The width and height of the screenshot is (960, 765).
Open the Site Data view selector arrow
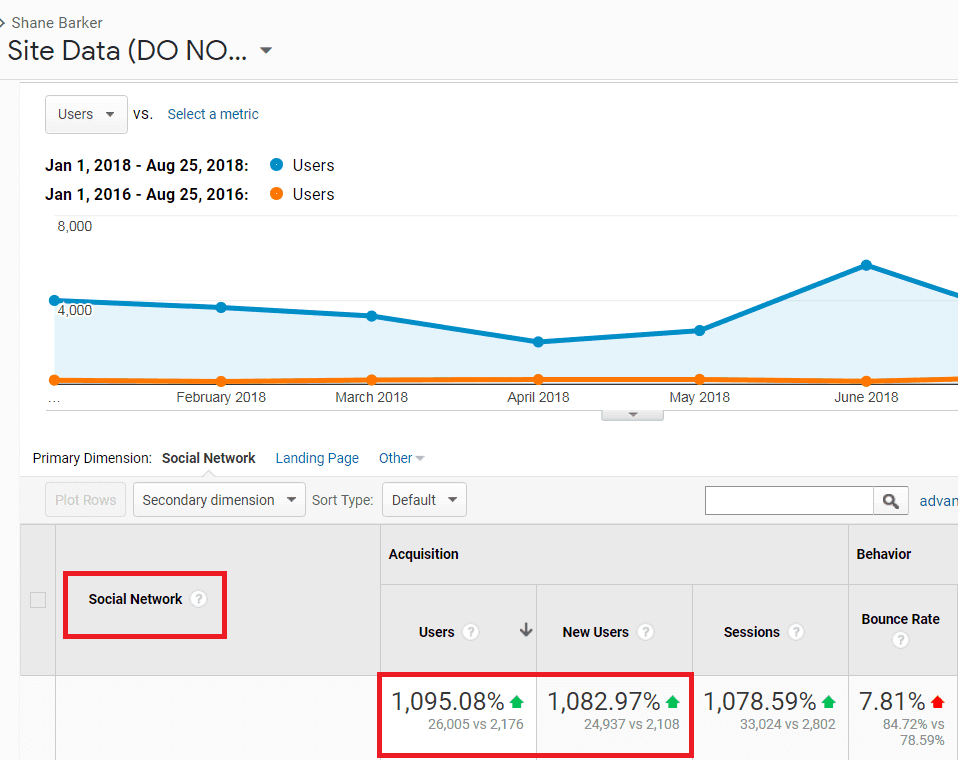(x=266, y=51)
